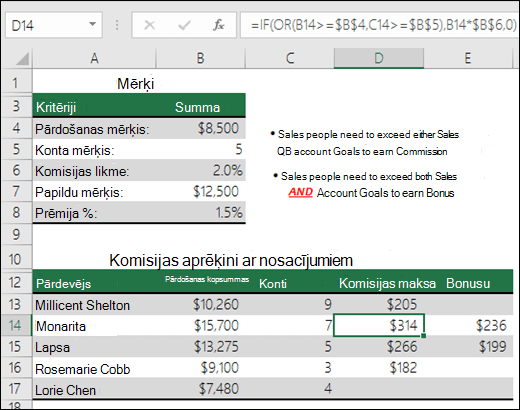Click the Komisijas maksa column heading
The width and height of the screenshot is (520, 410).
(x=387, y=283)
